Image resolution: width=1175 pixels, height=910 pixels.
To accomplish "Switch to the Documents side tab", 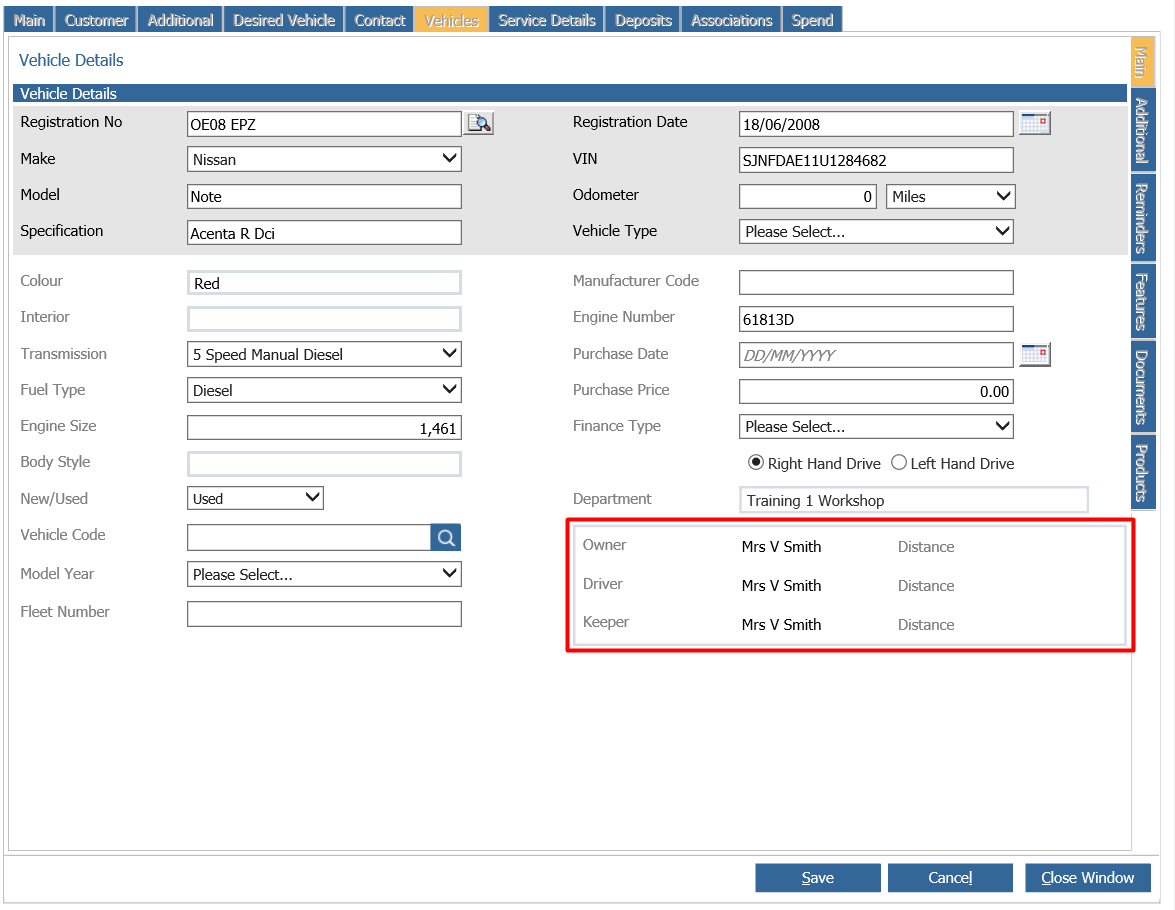I will 1142,387.
